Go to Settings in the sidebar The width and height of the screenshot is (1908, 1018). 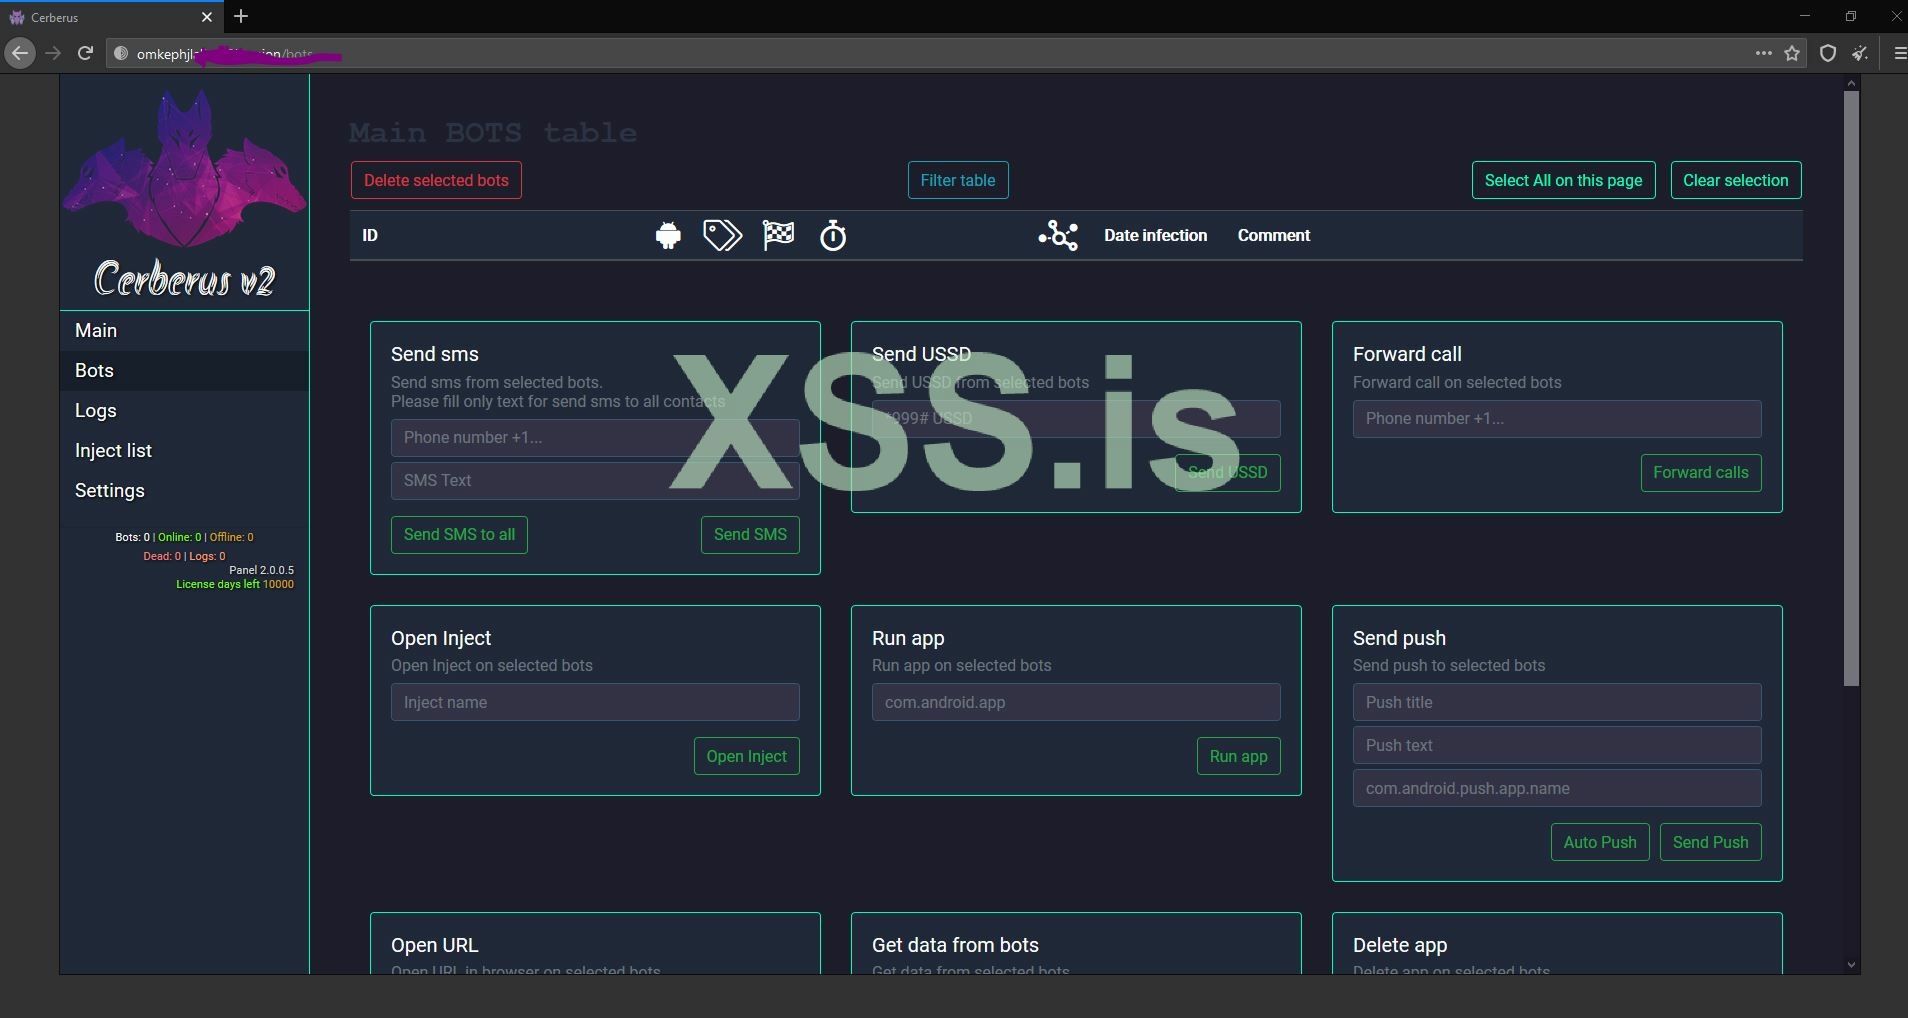(x=110, y=491)
